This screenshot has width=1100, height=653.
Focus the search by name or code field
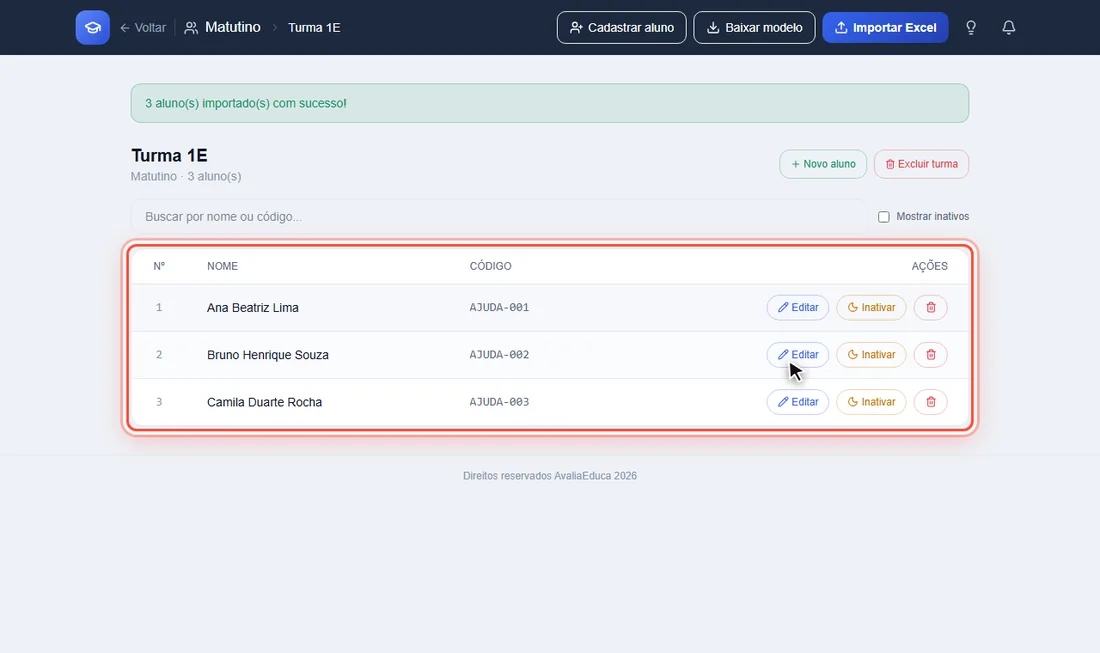click(499, 217)
